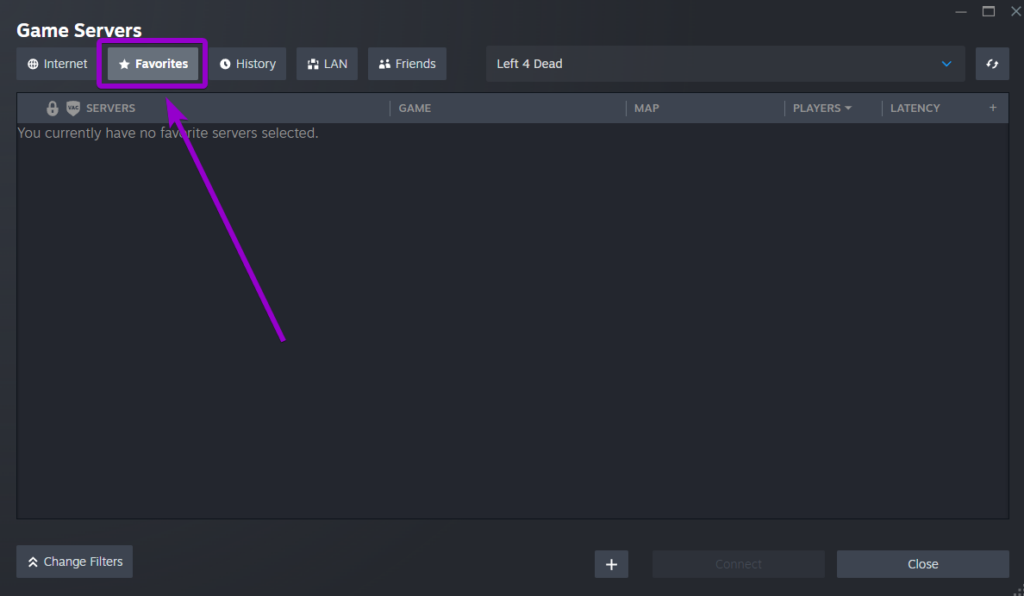Click the VAC shield icon in Servers header

pos(70,107)
